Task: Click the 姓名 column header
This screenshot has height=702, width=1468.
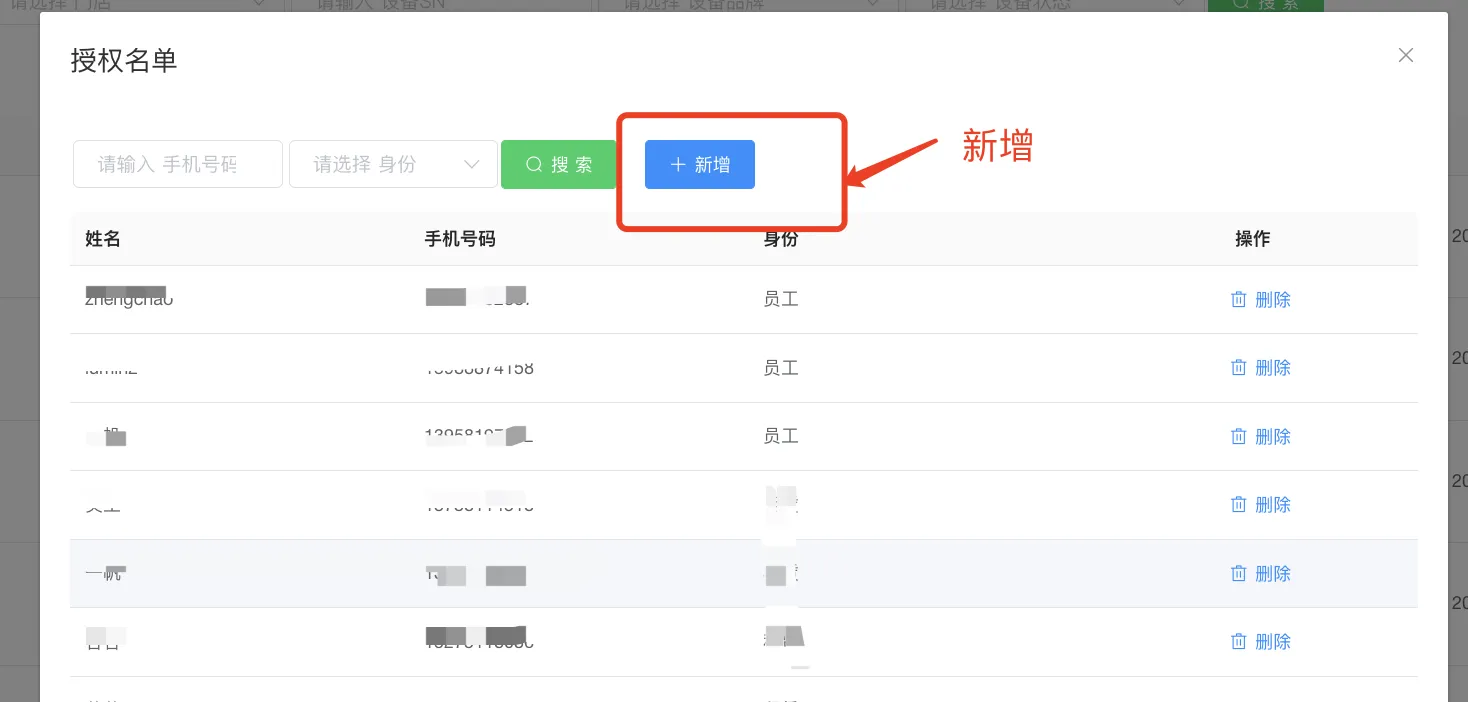Action: point(103,239)
